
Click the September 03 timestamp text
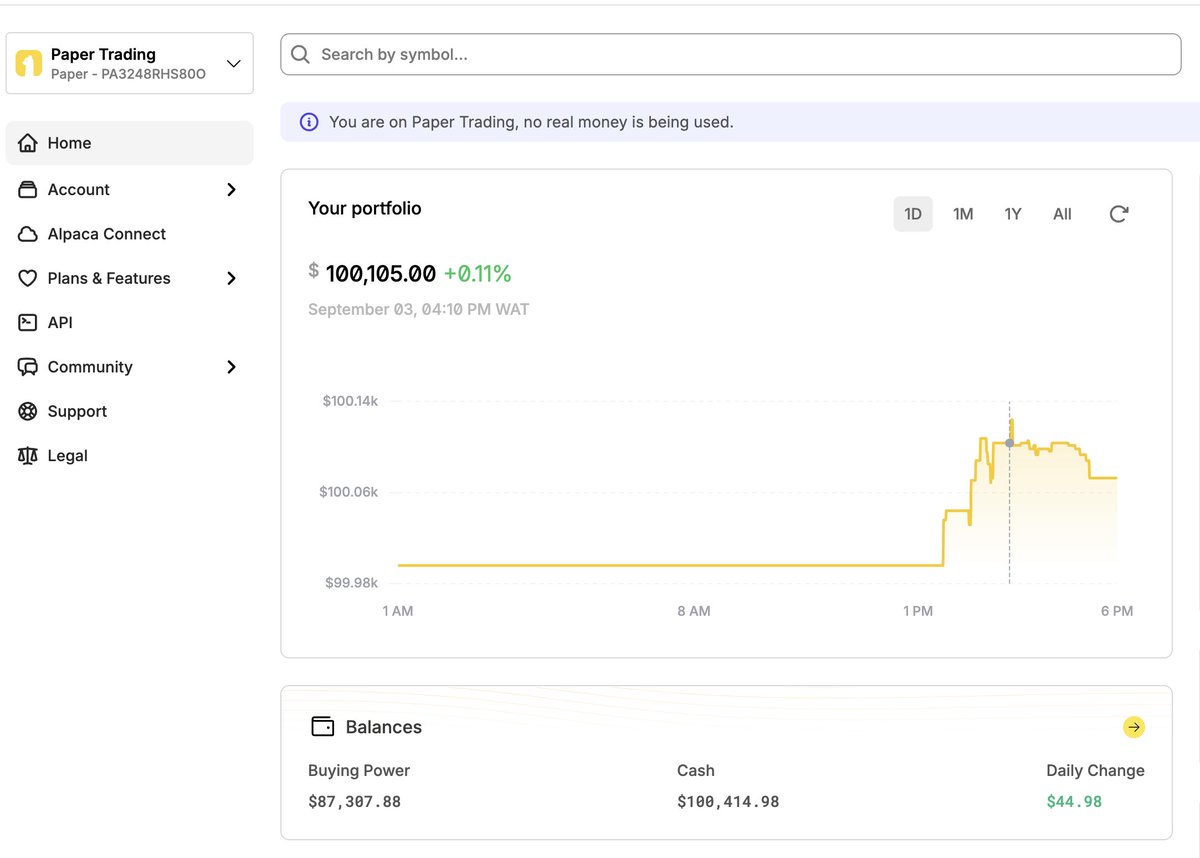pos(419,309)
